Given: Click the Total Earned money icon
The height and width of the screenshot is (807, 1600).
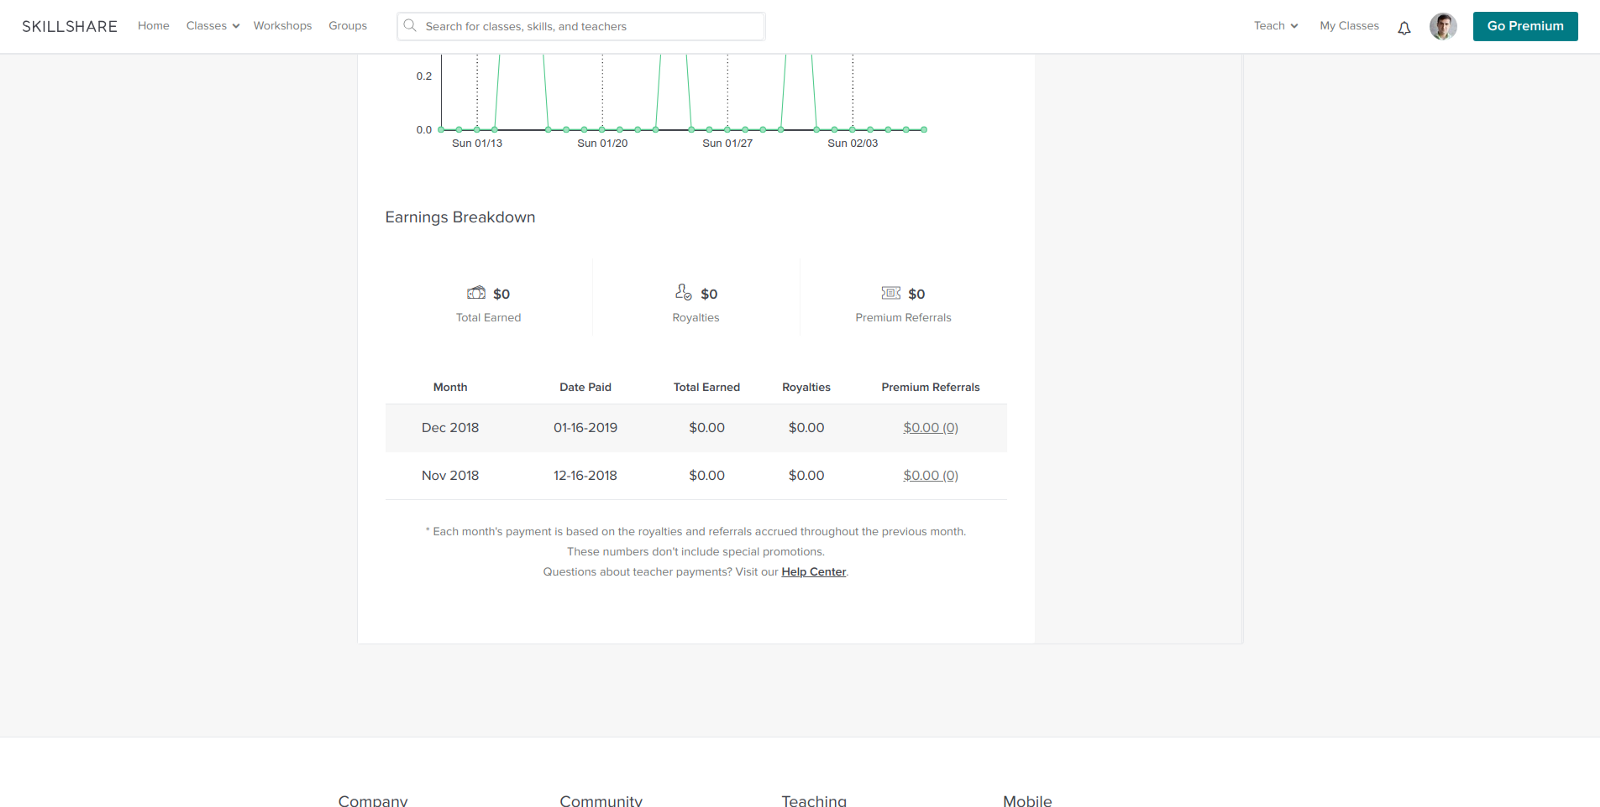Looking at the screenshot, I should [476, 293].
